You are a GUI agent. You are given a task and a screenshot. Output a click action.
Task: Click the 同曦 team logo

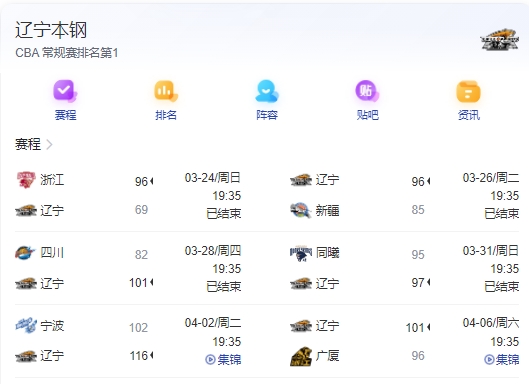pos(301,253)
